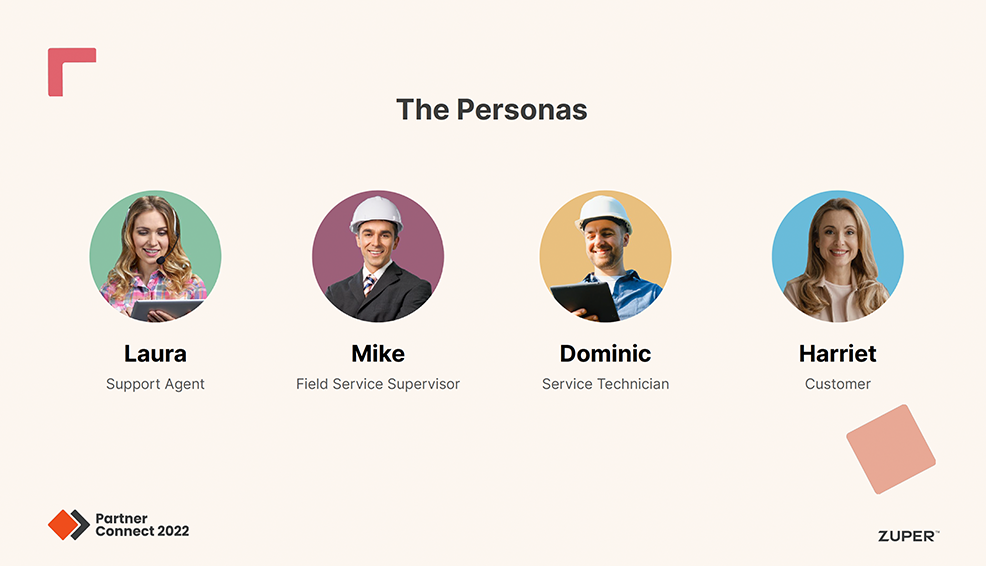Click the salmon rotated square shape
The width and height of the screenshot is (986, 566).
tap(890, 449)
